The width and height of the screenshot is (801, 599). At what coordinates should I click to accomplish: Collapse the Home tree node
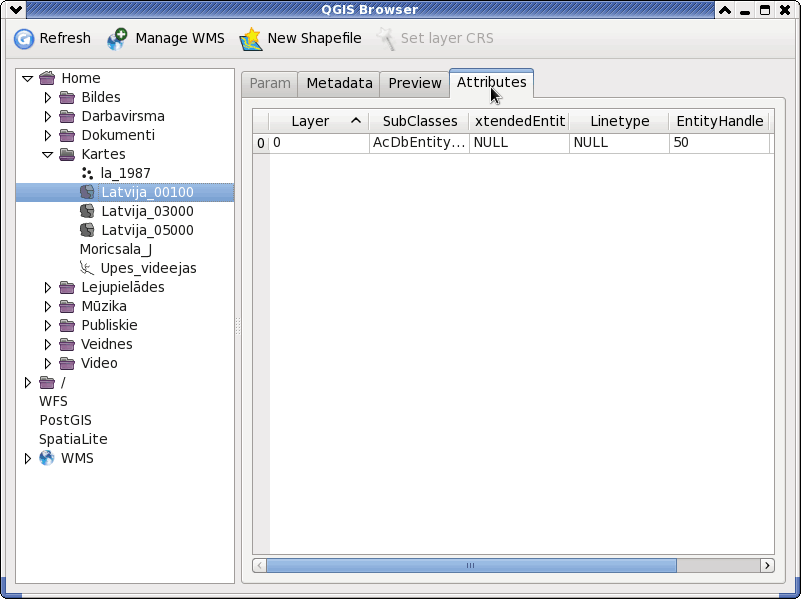tap(28, 79)
